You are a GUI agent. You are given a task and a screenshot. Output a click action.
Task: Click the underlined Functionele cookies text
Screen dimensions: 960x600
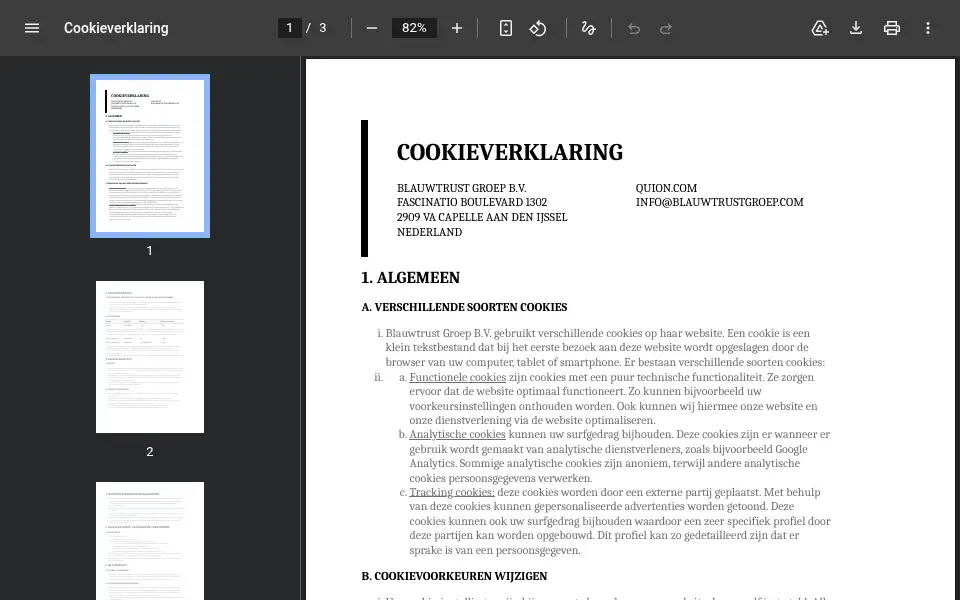457,377
